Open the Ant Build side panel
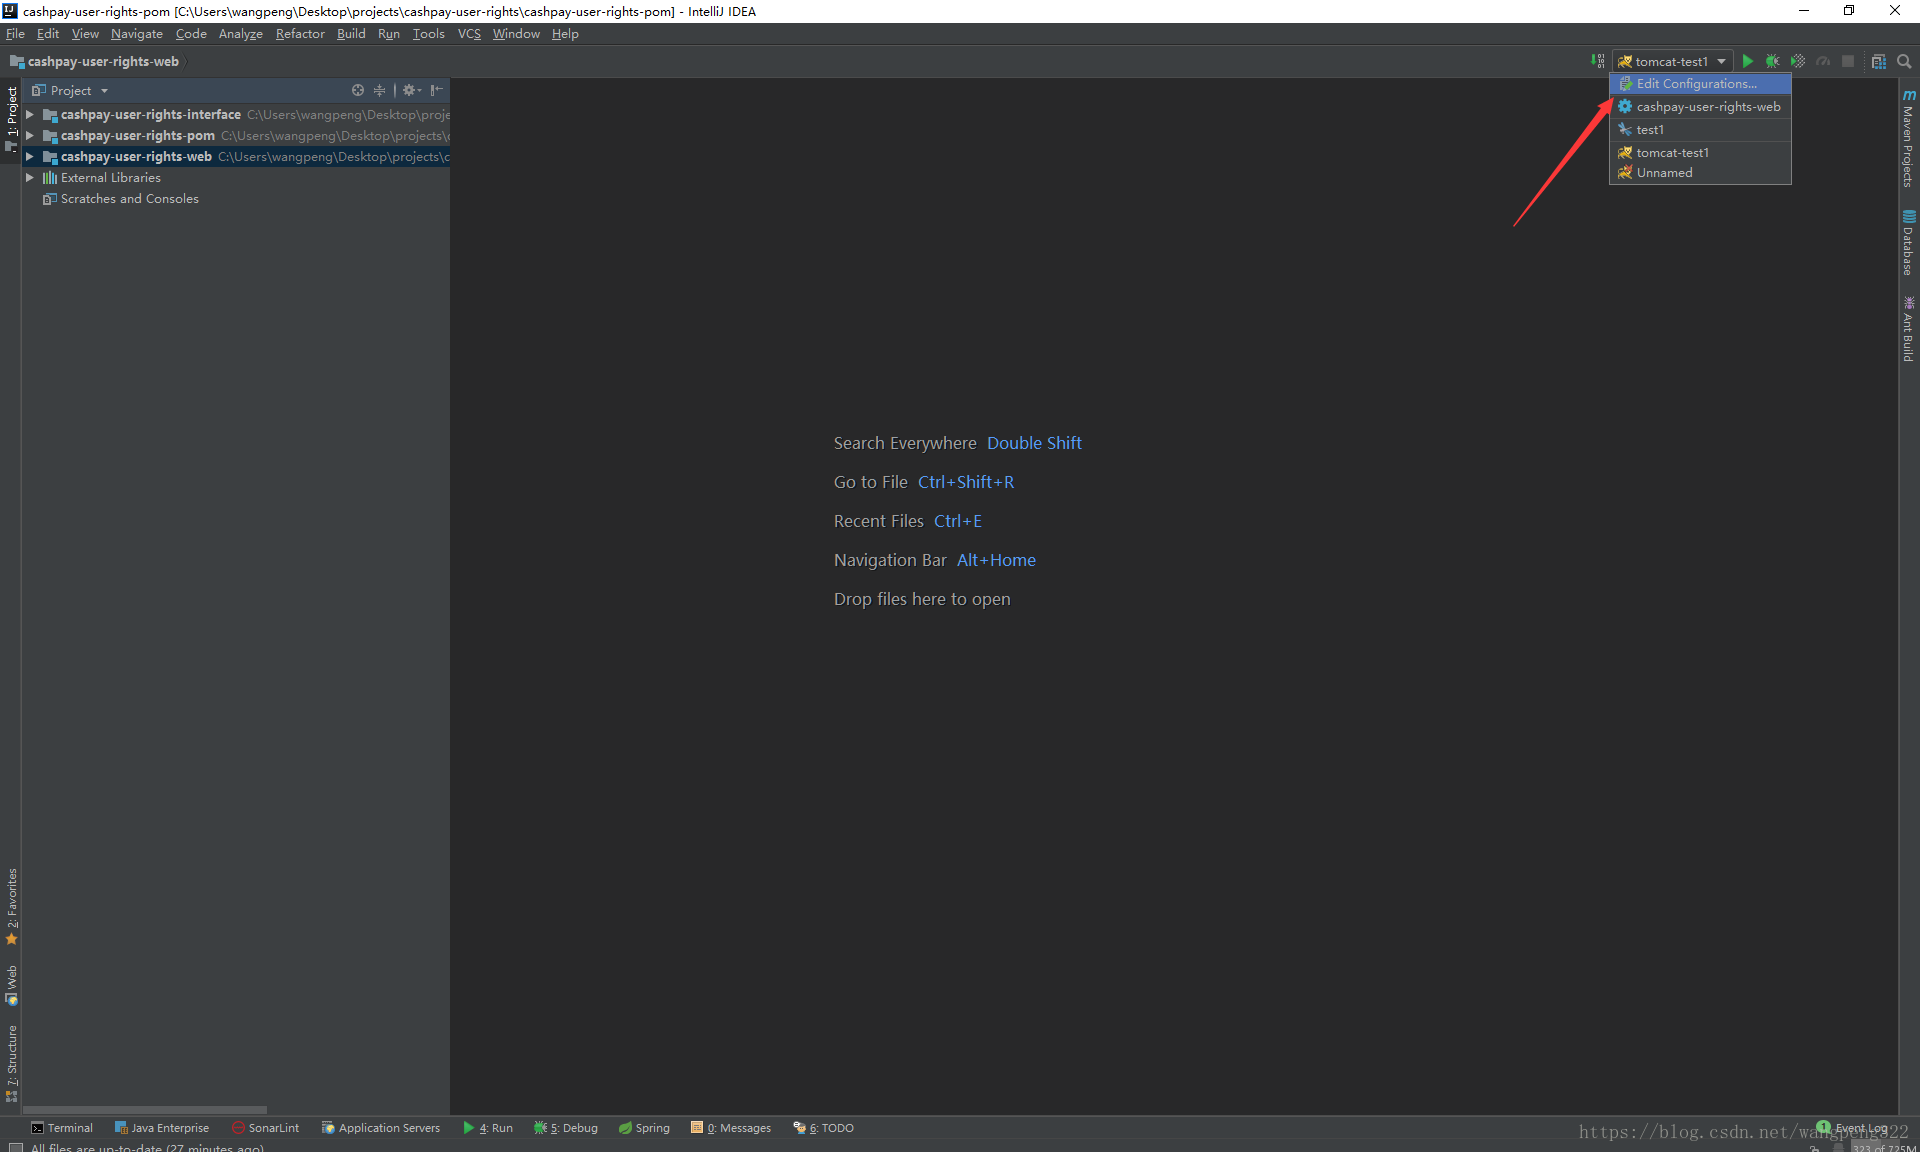The image size is (1920, 1152). pyautogui.click(x=1908, y=329)
